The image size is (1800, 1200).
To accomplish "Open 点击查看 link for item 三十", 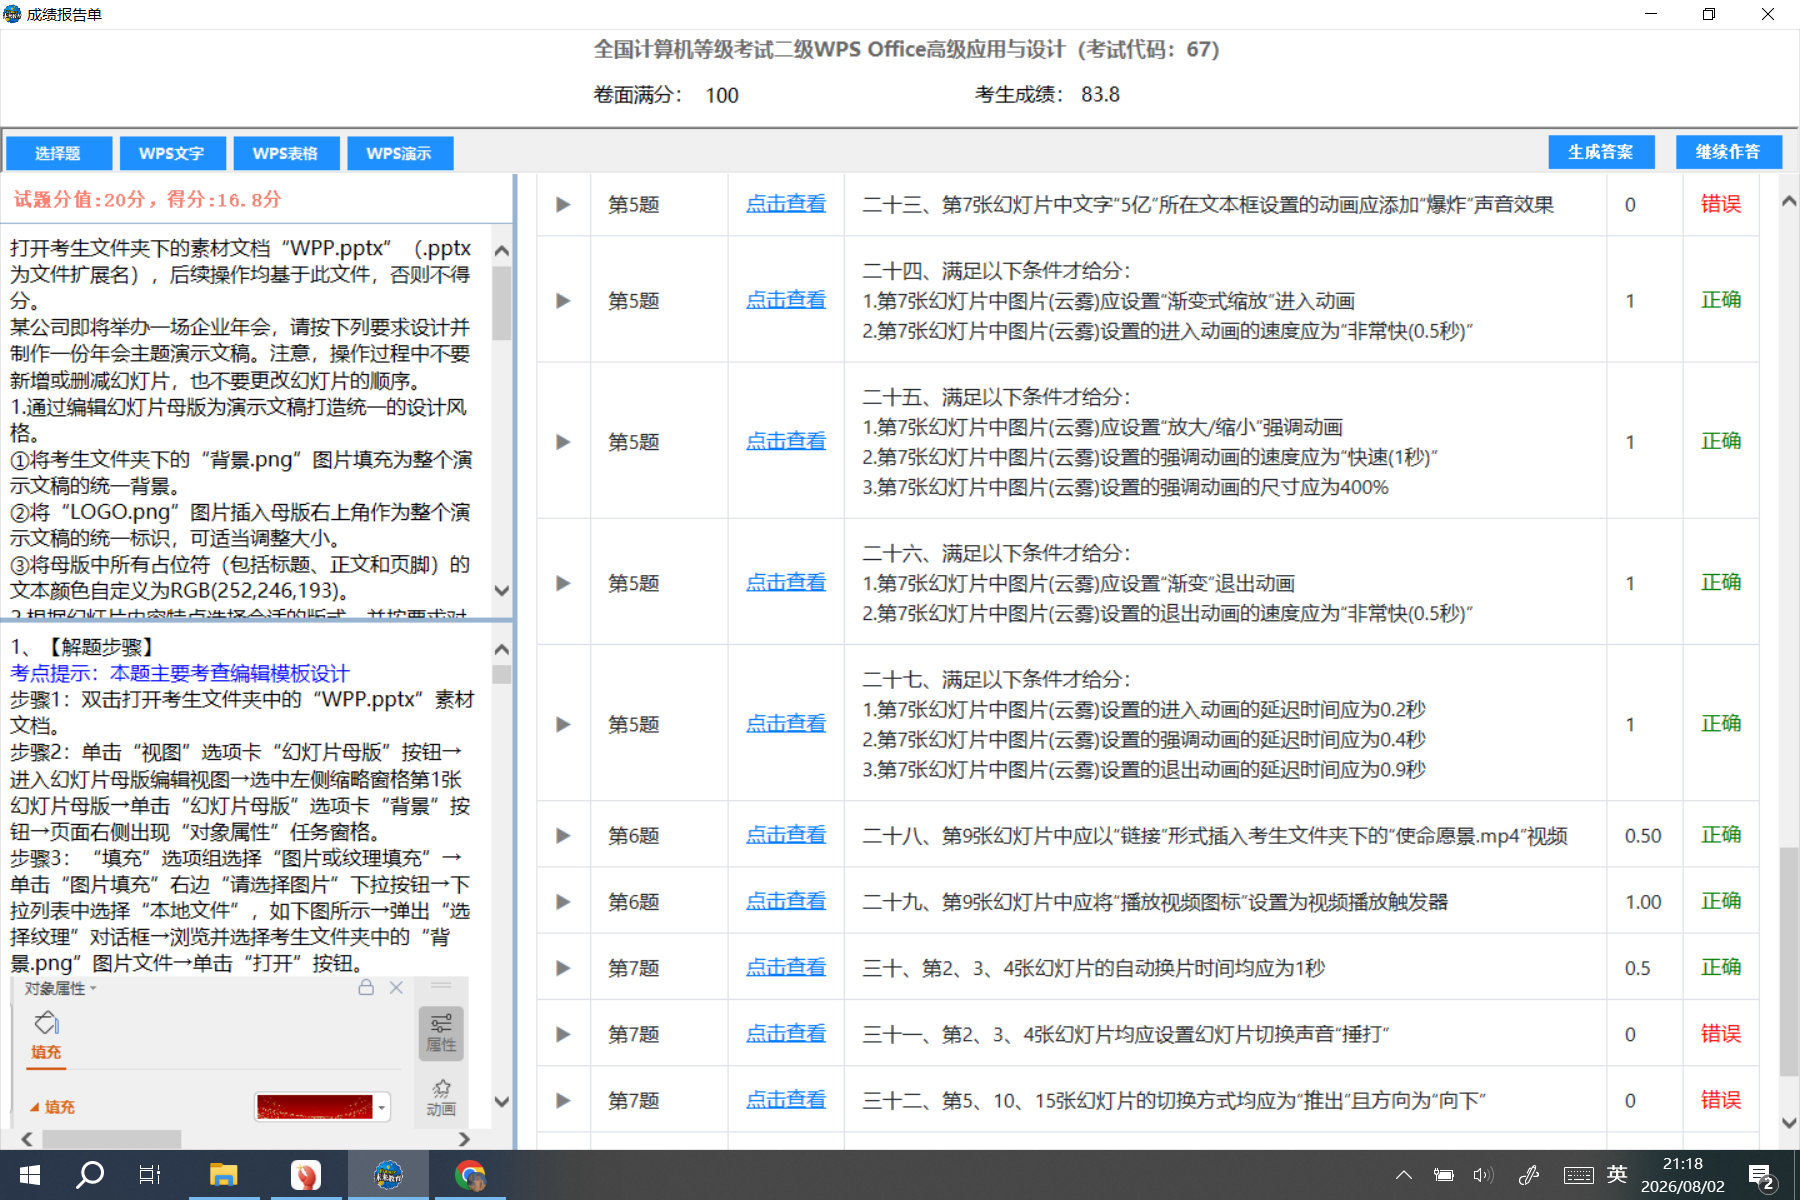I will coord(786,967).
